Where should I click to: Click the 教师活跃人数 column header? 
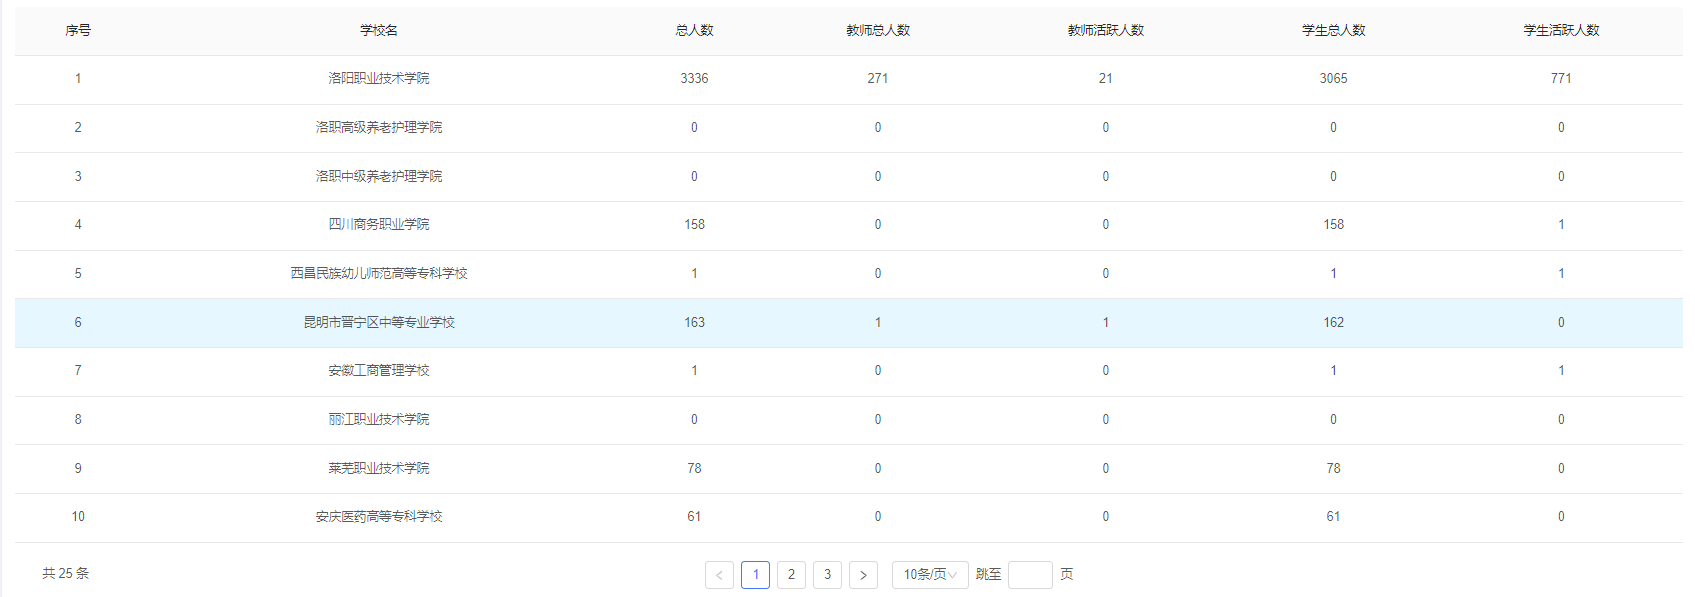click(1105, 30)
